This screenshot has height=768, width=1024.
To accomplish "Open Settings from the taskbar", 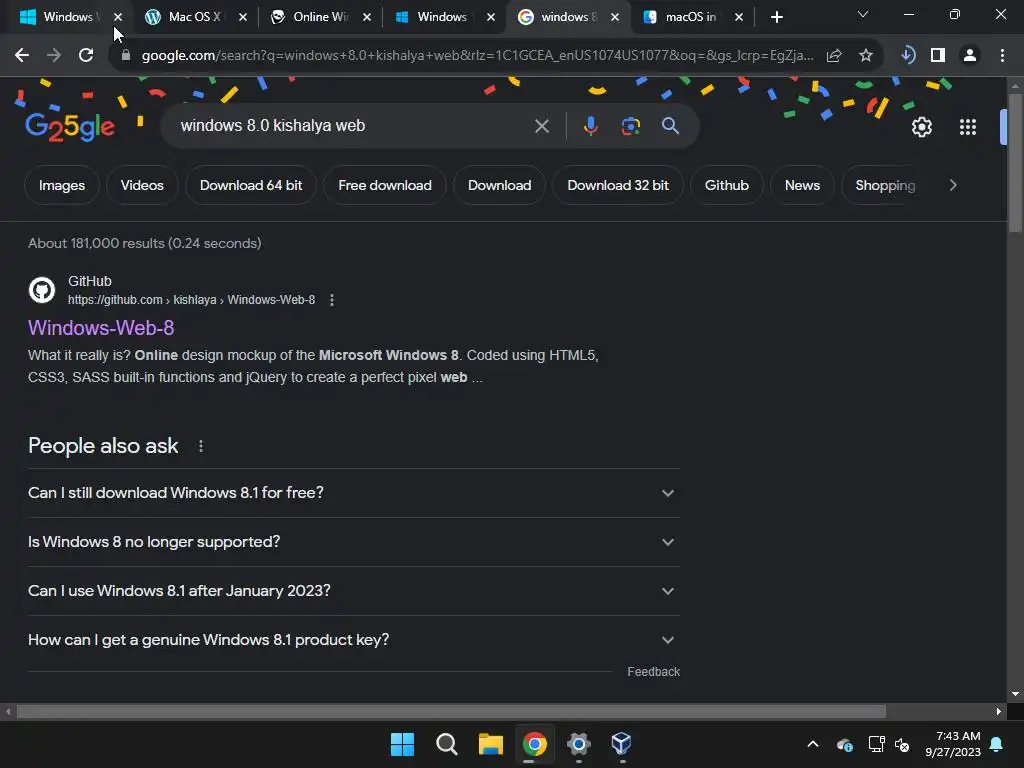I will click(x=579, y=744).
